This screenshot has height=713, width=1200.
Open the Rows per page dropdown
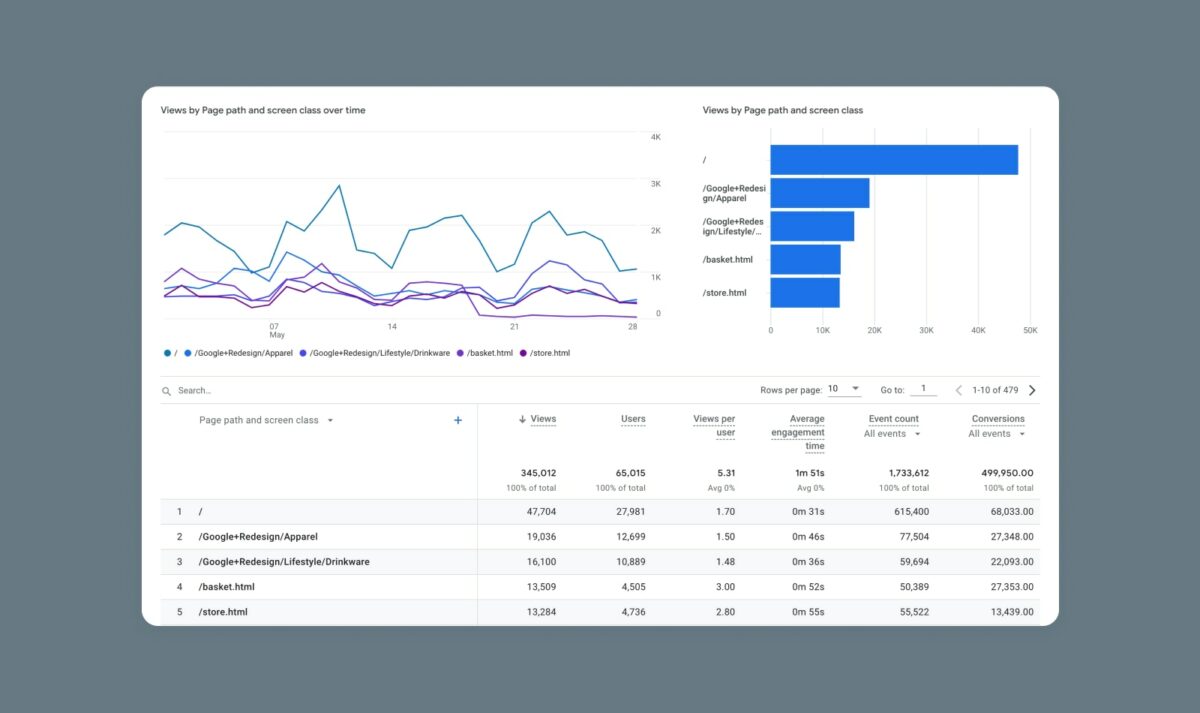(x=842, y=389)
